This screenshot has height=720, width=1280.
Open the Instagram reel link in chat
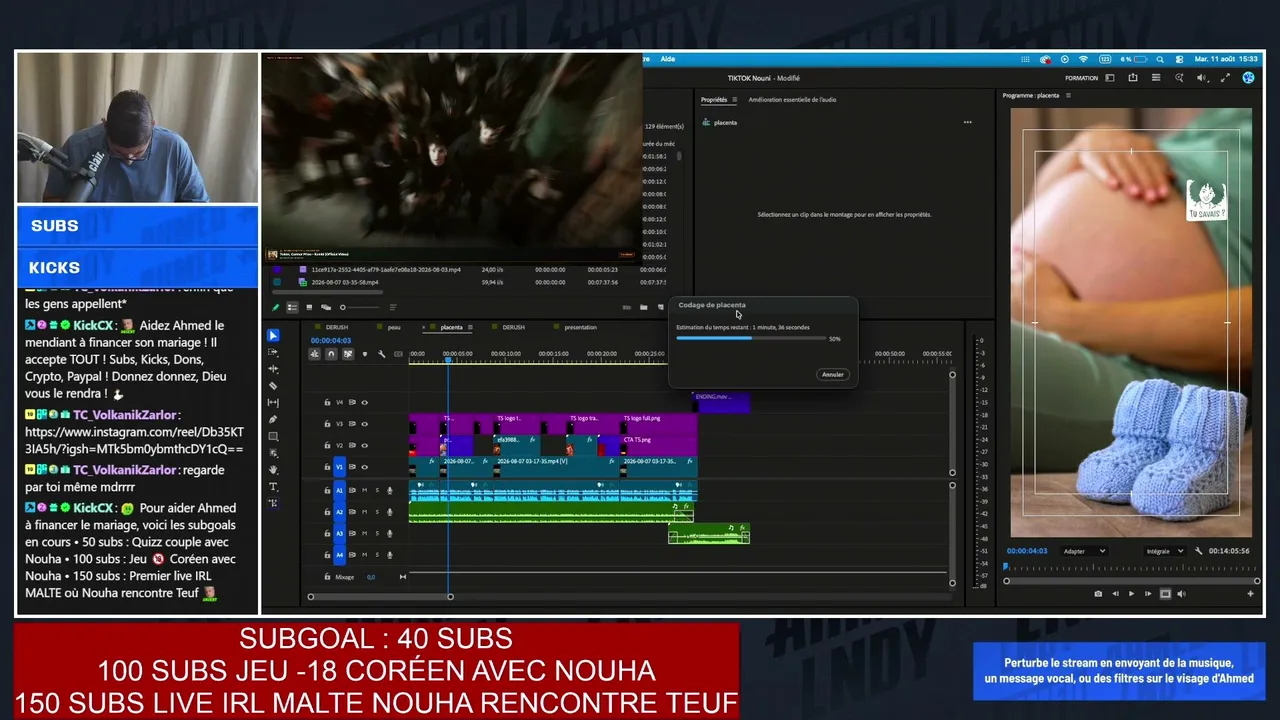(x=134, y=441)
